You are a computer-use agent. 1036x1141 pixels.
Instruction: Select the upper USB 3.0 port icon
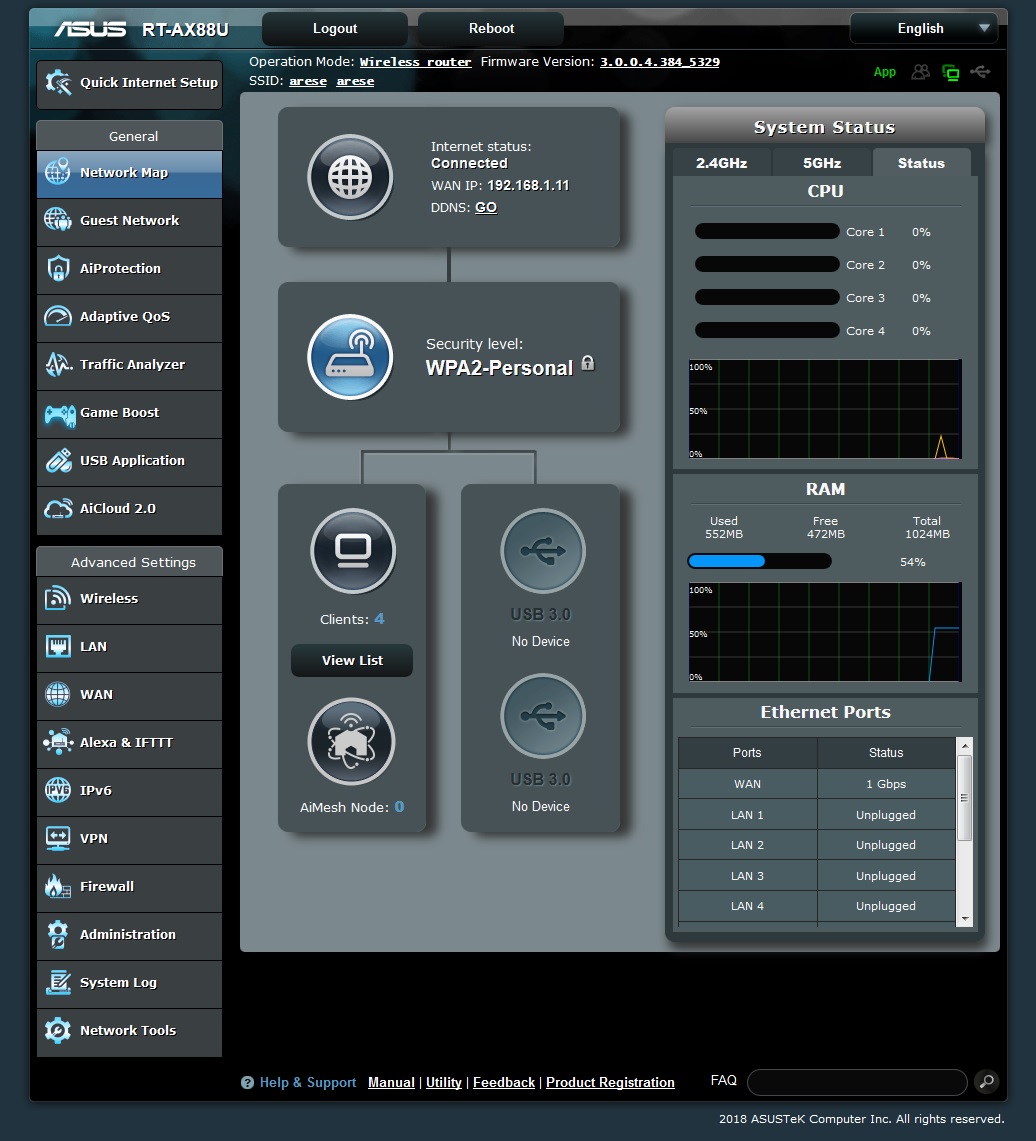543,551
